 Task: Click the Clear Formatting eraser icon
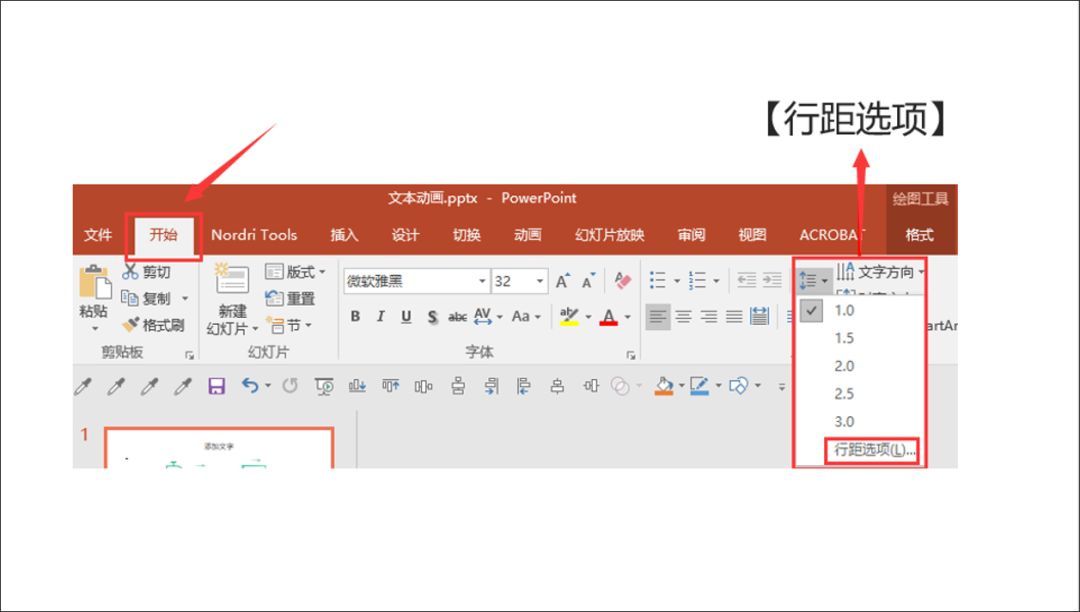coord(623,282)
